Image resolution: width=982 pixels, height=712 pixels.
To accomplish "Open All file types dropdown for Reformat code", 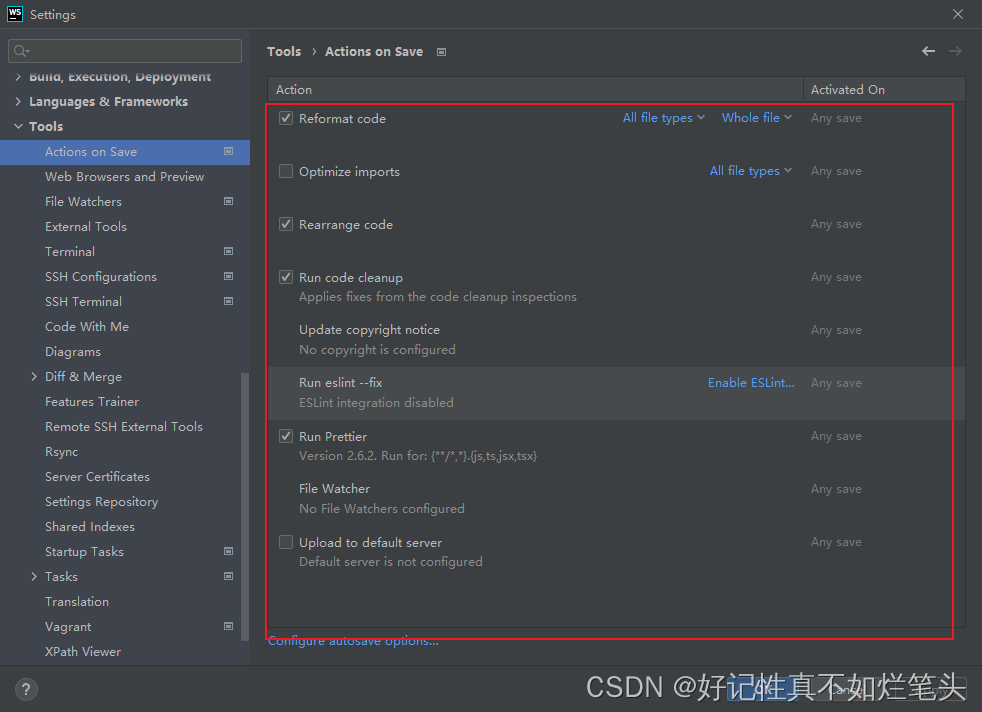I will pos(663,118).
